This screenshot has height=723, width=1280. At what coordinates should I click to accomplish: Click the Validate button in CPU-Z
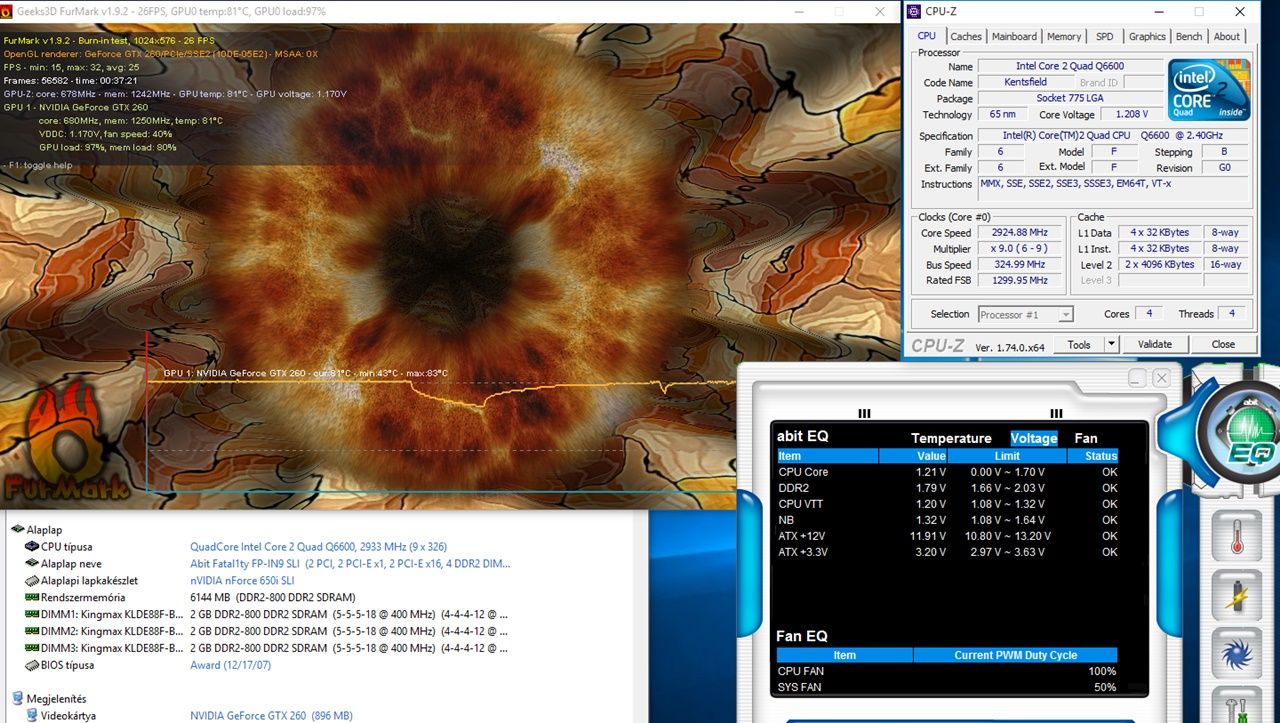pos(1155,344)
